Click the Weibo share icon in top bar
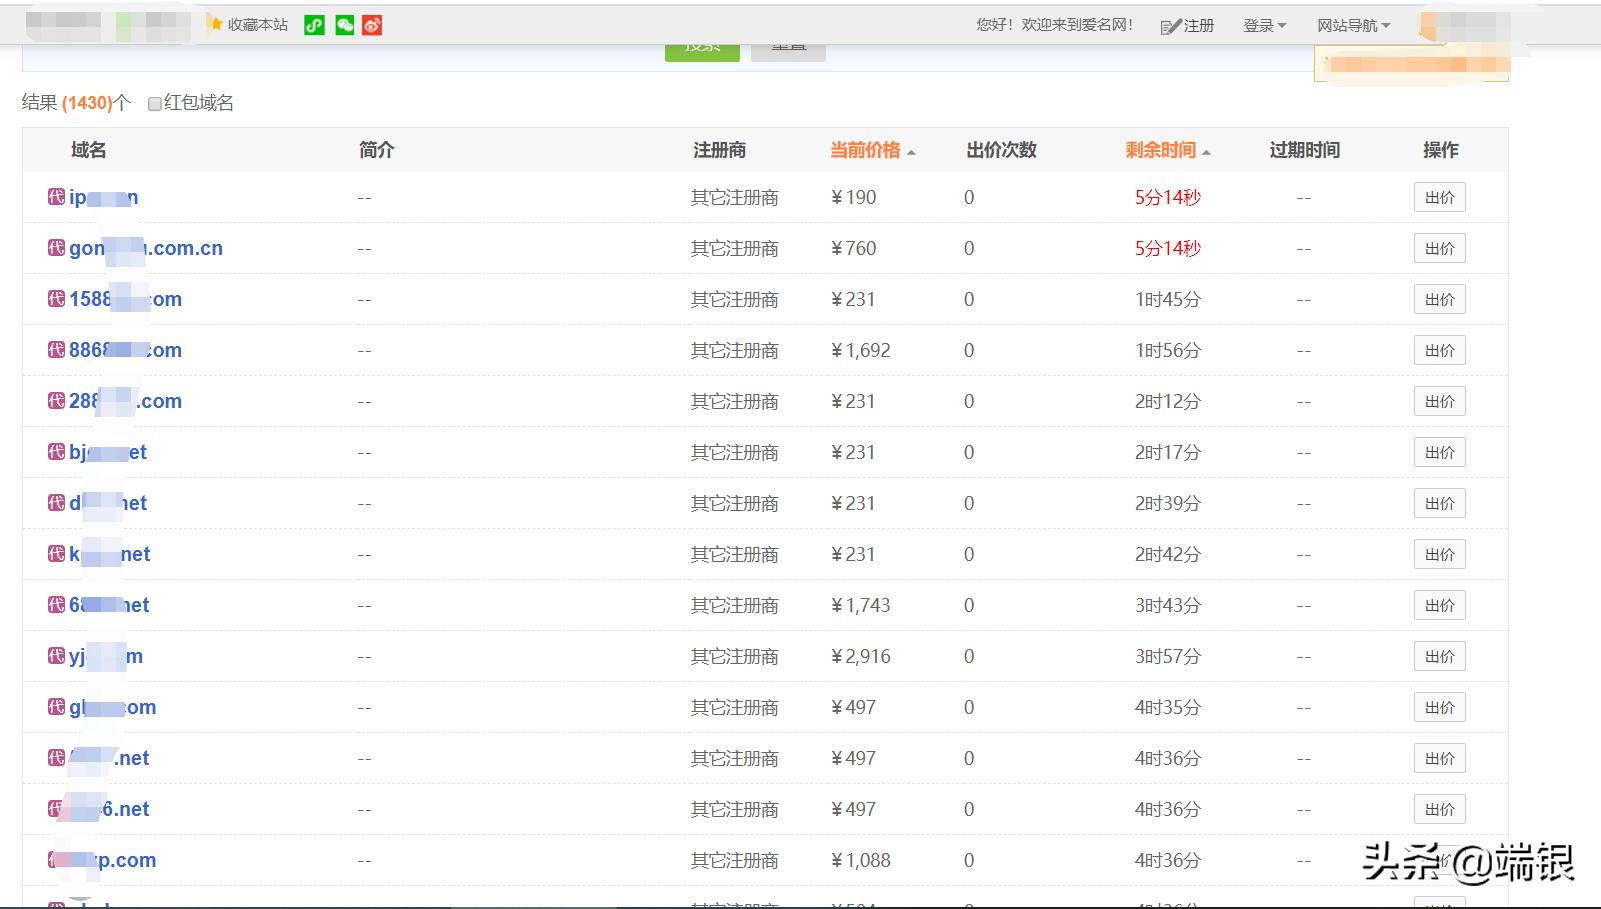The width and height of the screenshot is (1601, 909). pyautogui.click(x=371, y=24)
